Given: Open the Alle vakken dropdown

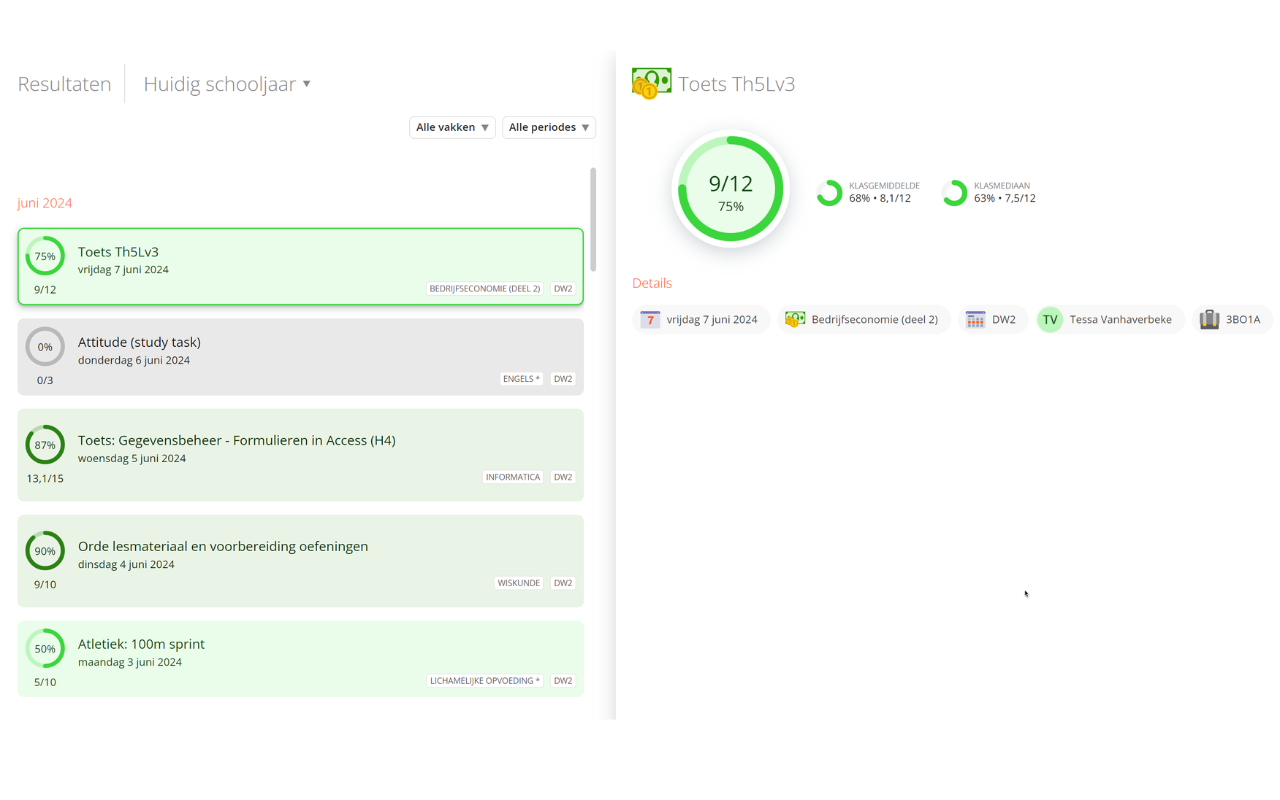Looking at the screenshot, I should (x=452, y=127).
